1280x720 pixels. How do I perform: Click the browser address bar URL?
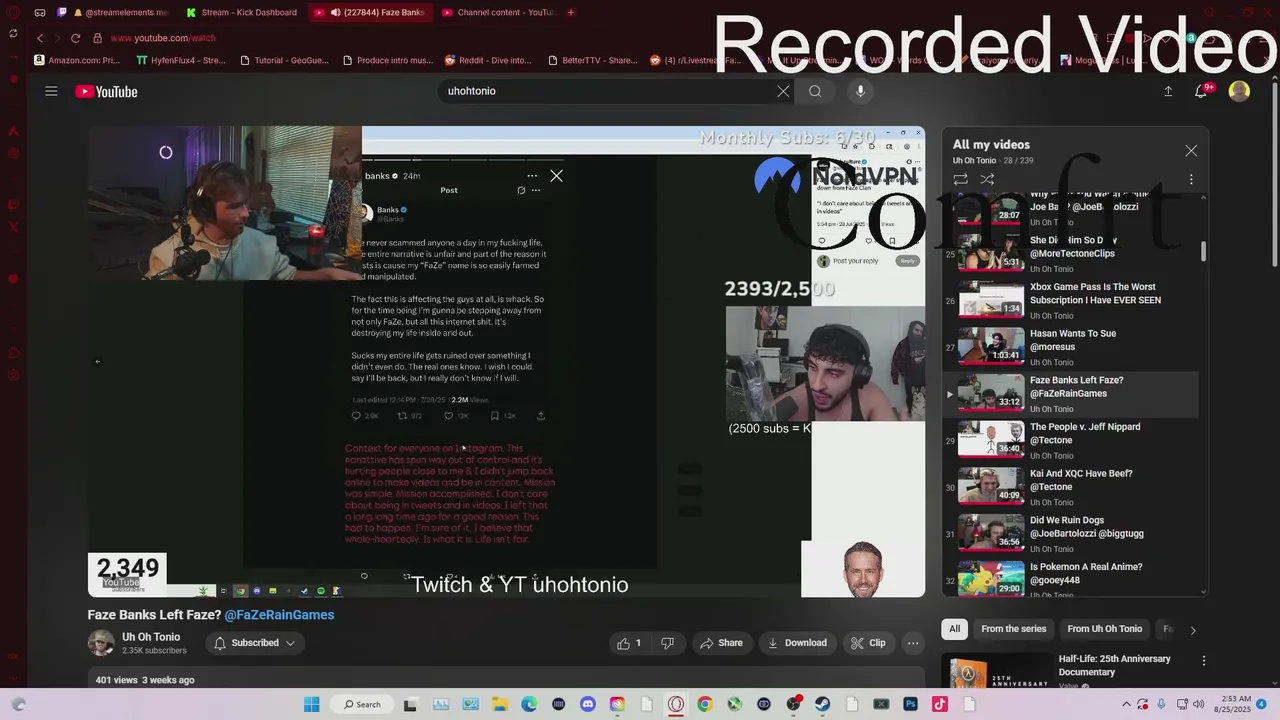point(163,38)
